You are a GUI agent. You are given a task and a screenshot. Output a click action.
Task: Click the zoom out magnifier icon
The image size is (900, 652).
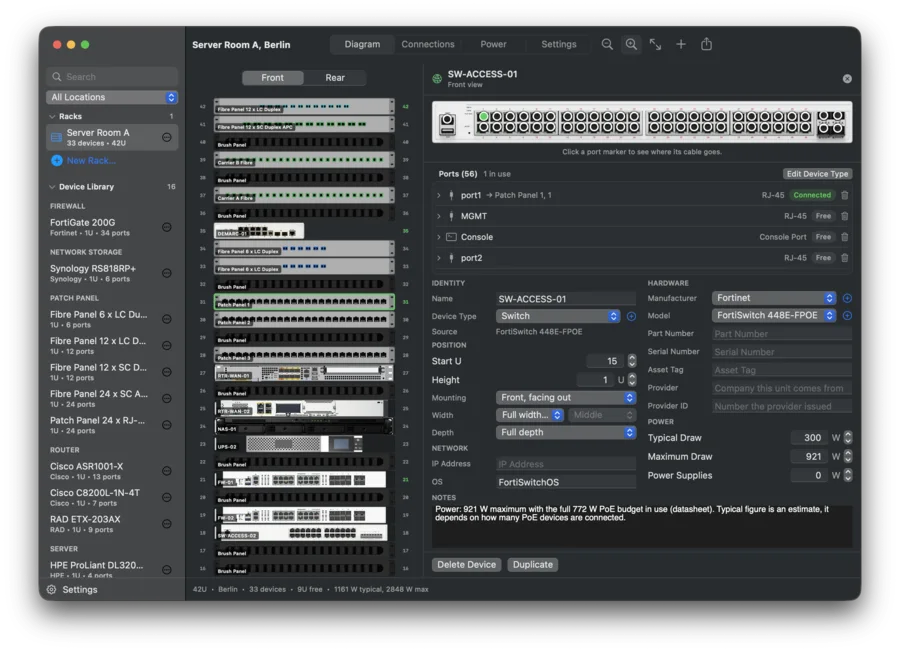pyautogui.click(x=607, y=44)
